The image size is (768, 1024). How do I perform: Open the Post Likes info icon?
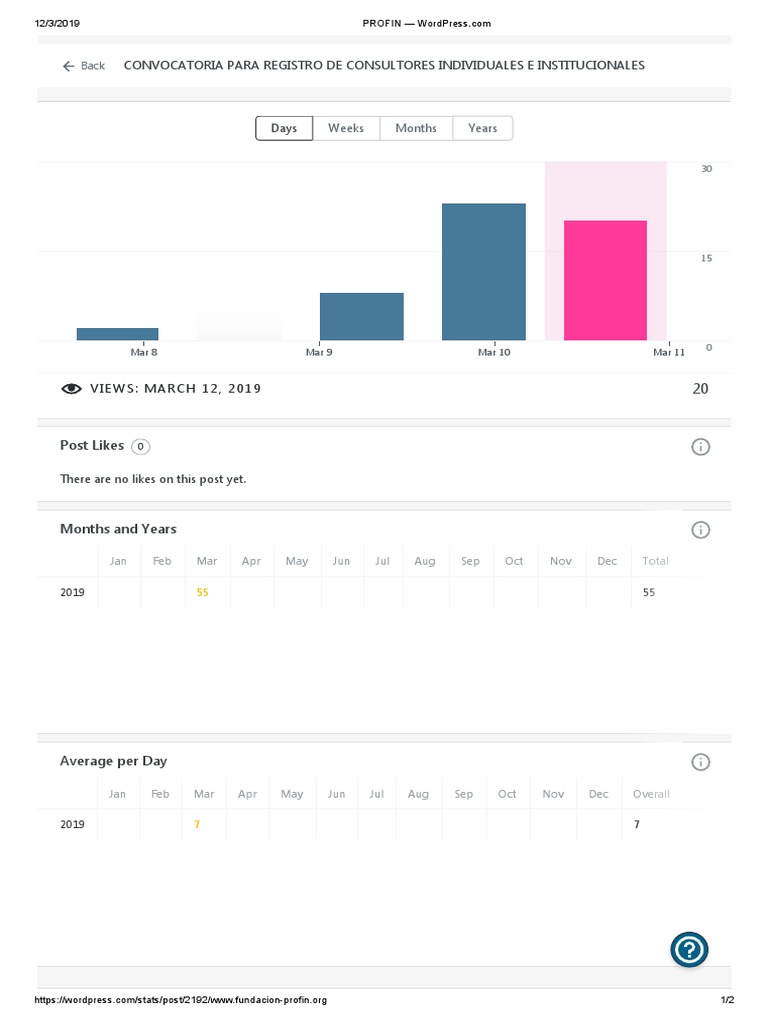click(x=700, y=447)
